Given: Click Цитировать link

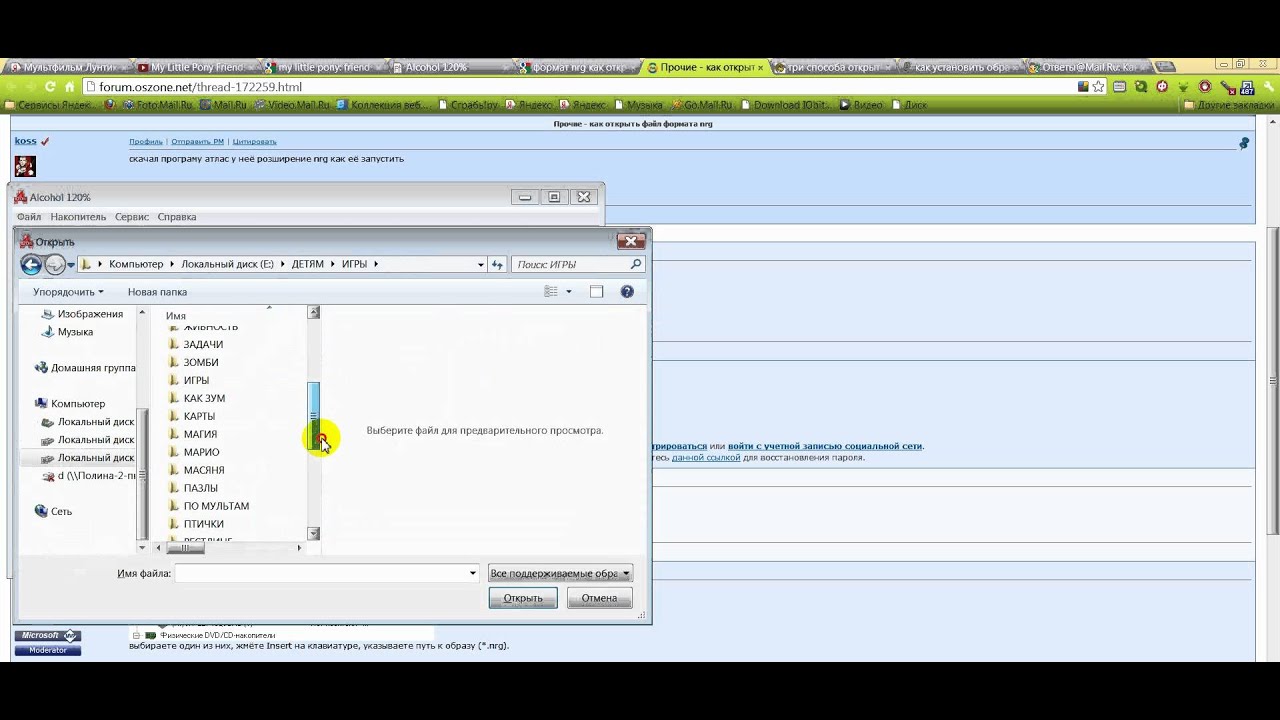Looking at the screenshot, I should coord(254,142).
